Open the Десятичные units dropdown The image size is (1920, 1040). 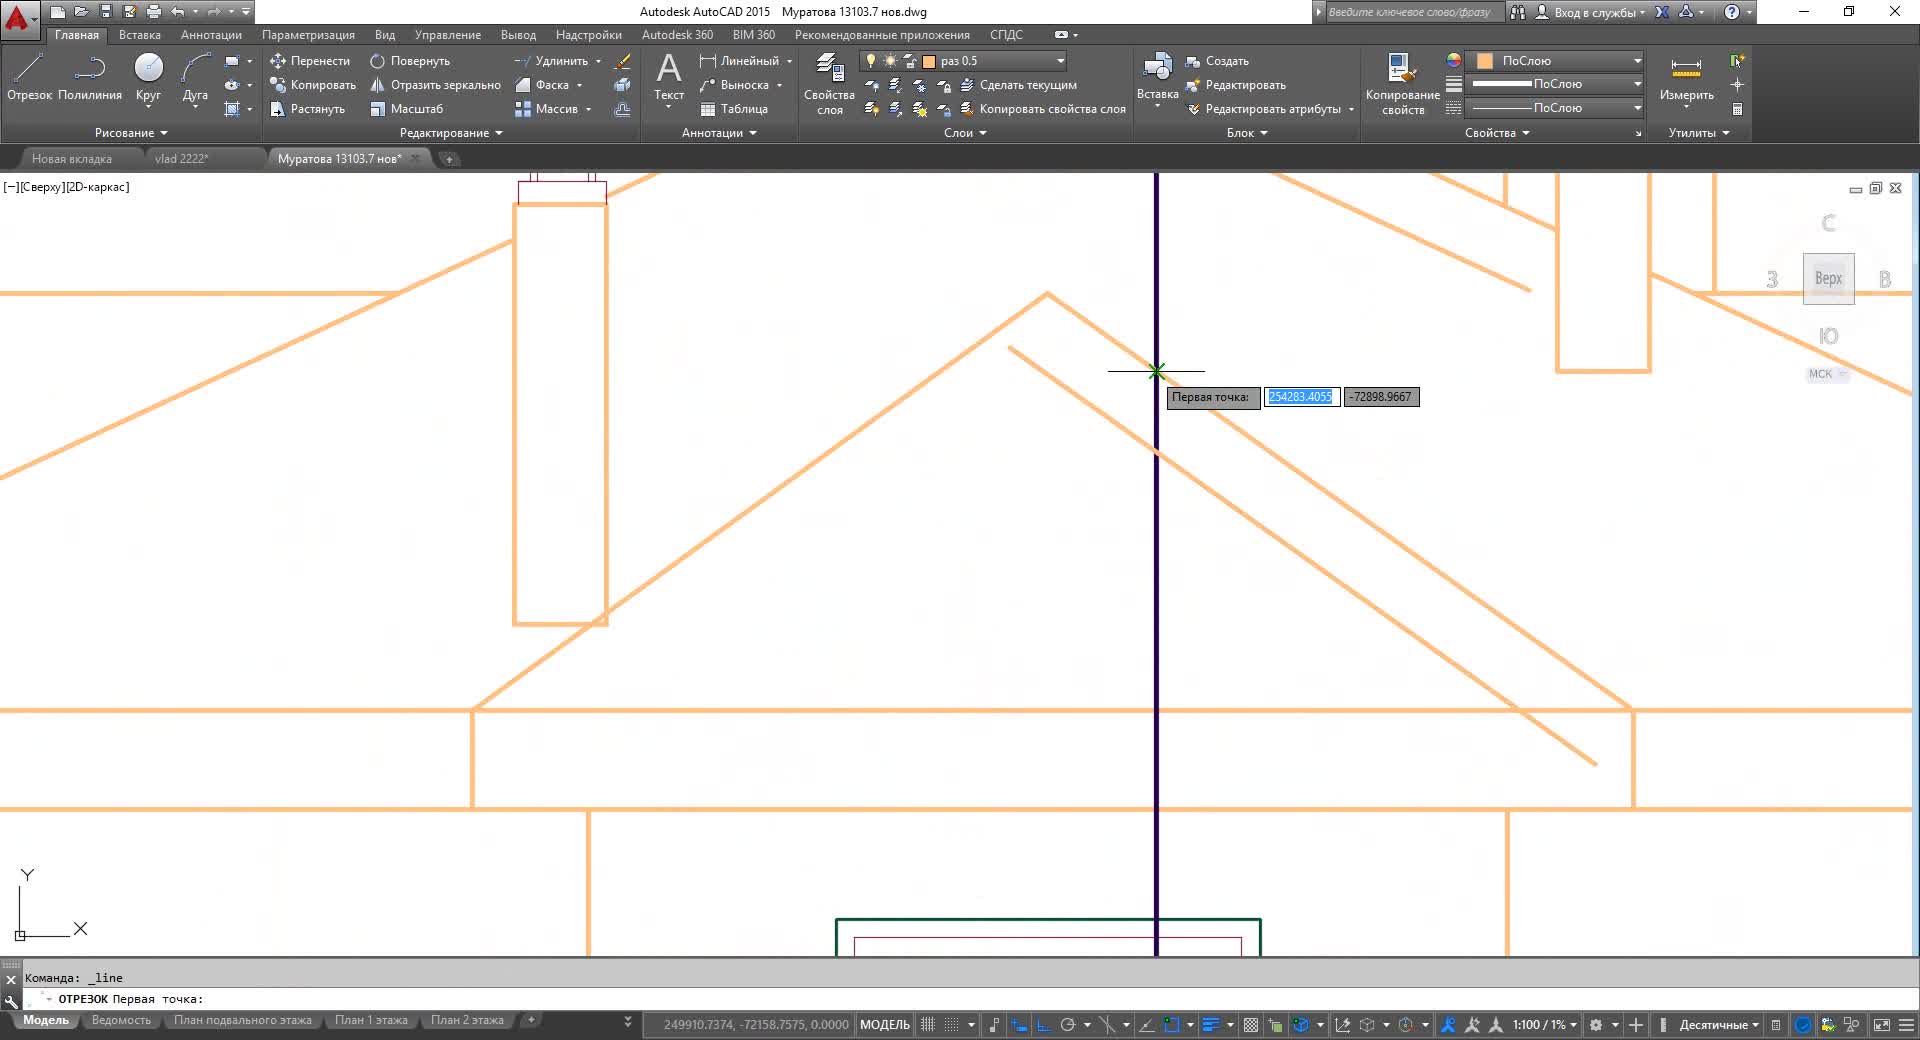(x=1719, y=1025)
